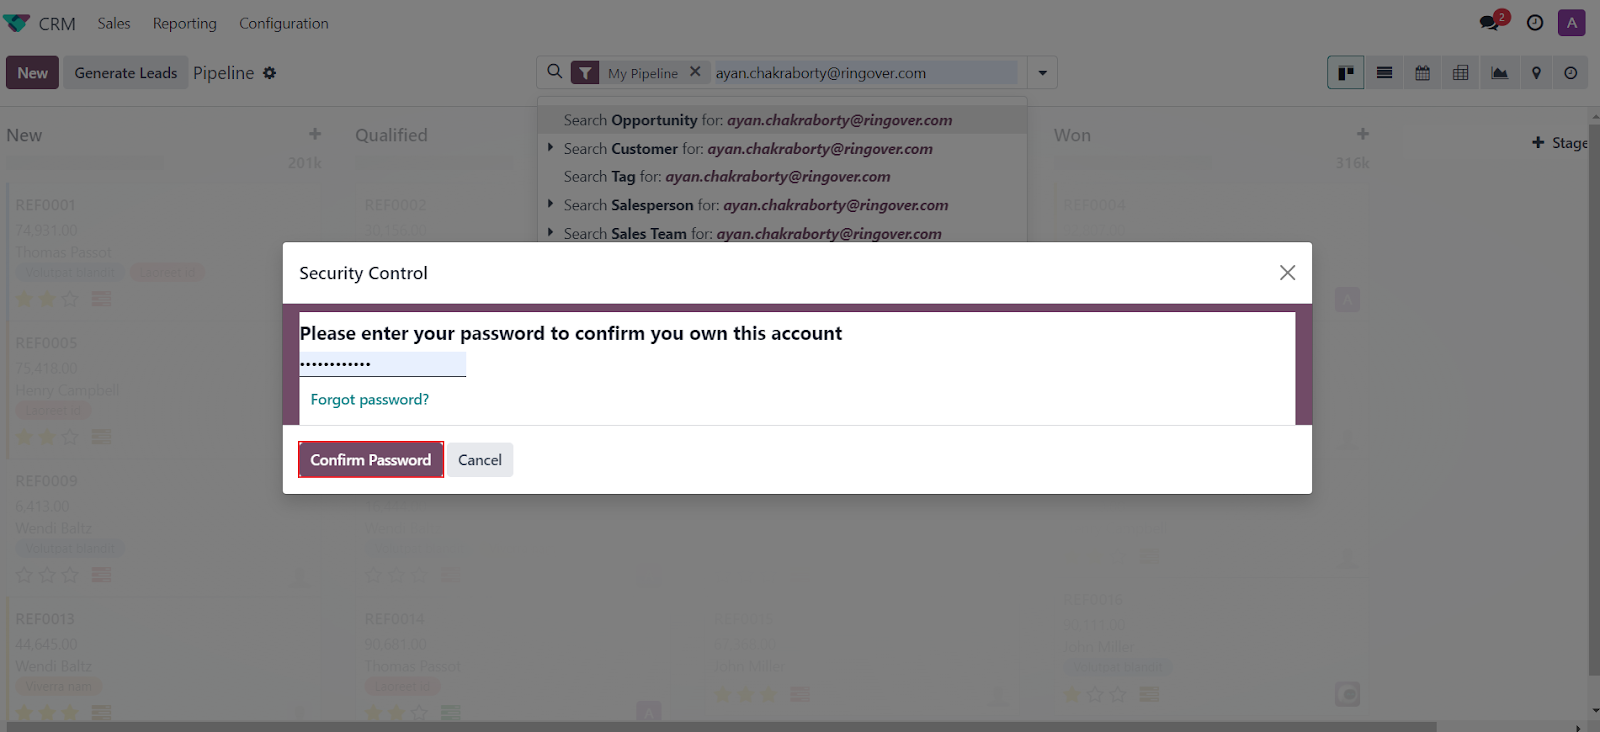
Task: Open the conversations messages icon
Action: (1490, 23)
